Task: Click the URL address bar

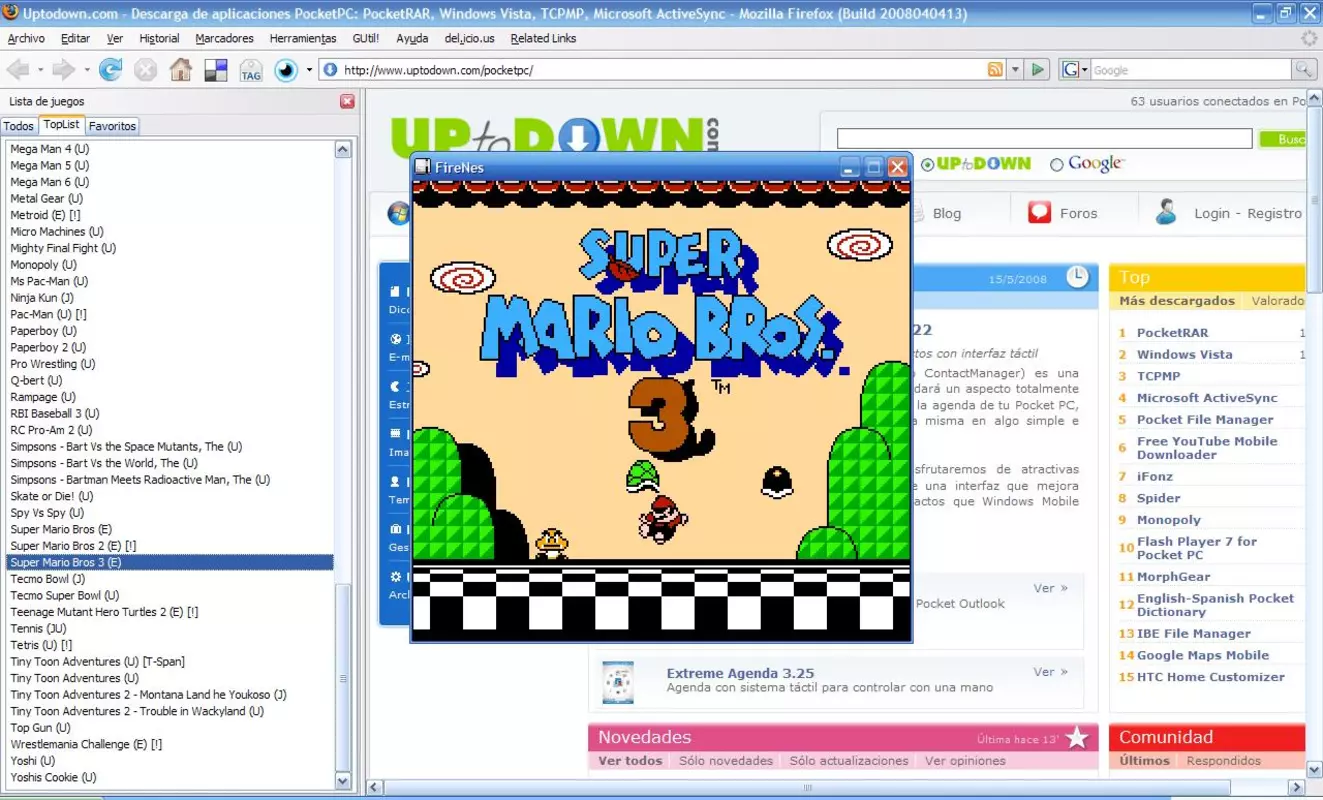Action: coord(662,70)
